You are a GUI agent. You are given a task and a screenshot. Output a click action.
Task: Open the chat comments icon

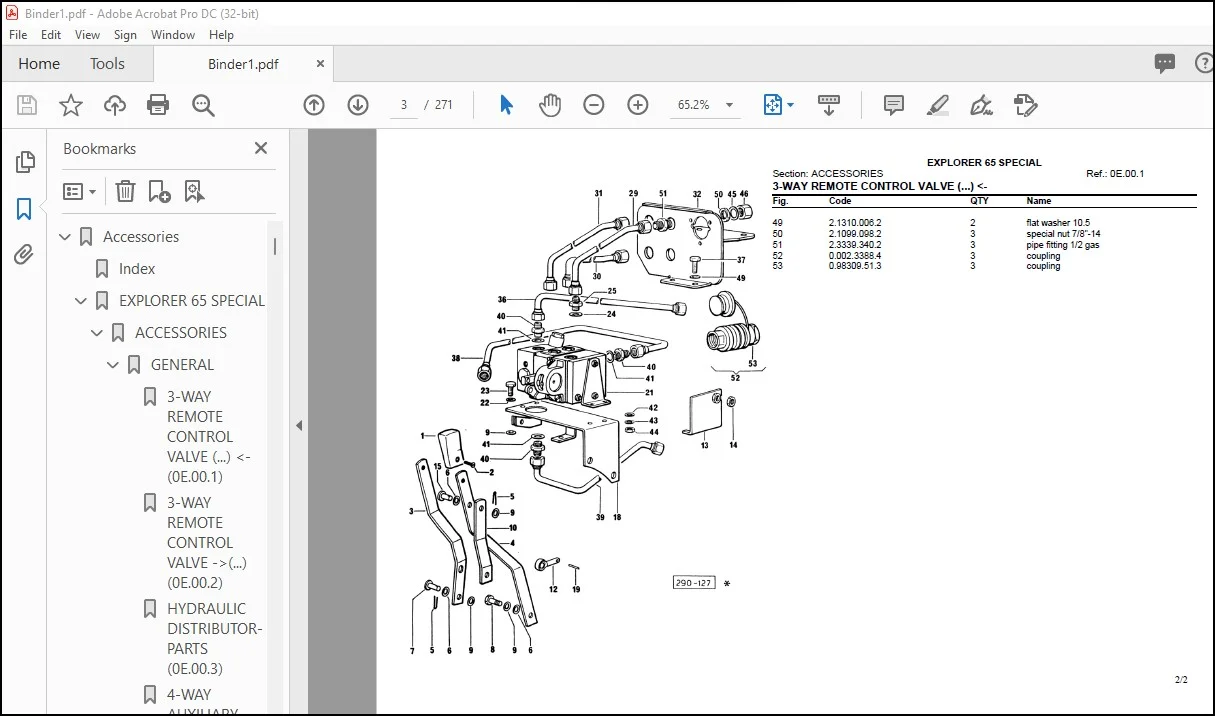tap(1165, 63)
